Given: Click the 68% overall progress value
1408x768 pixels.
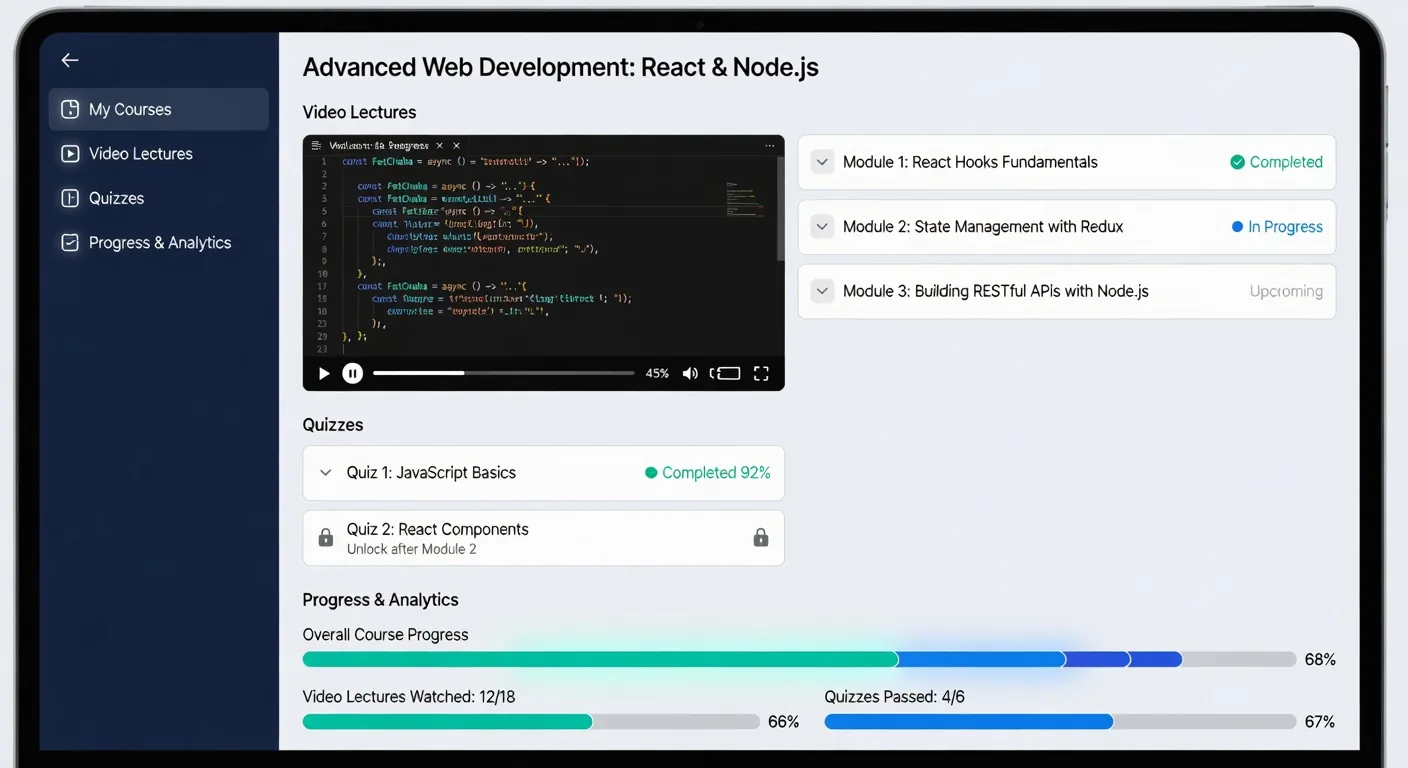Looking at the screenshot, I should pos(1320,660).
